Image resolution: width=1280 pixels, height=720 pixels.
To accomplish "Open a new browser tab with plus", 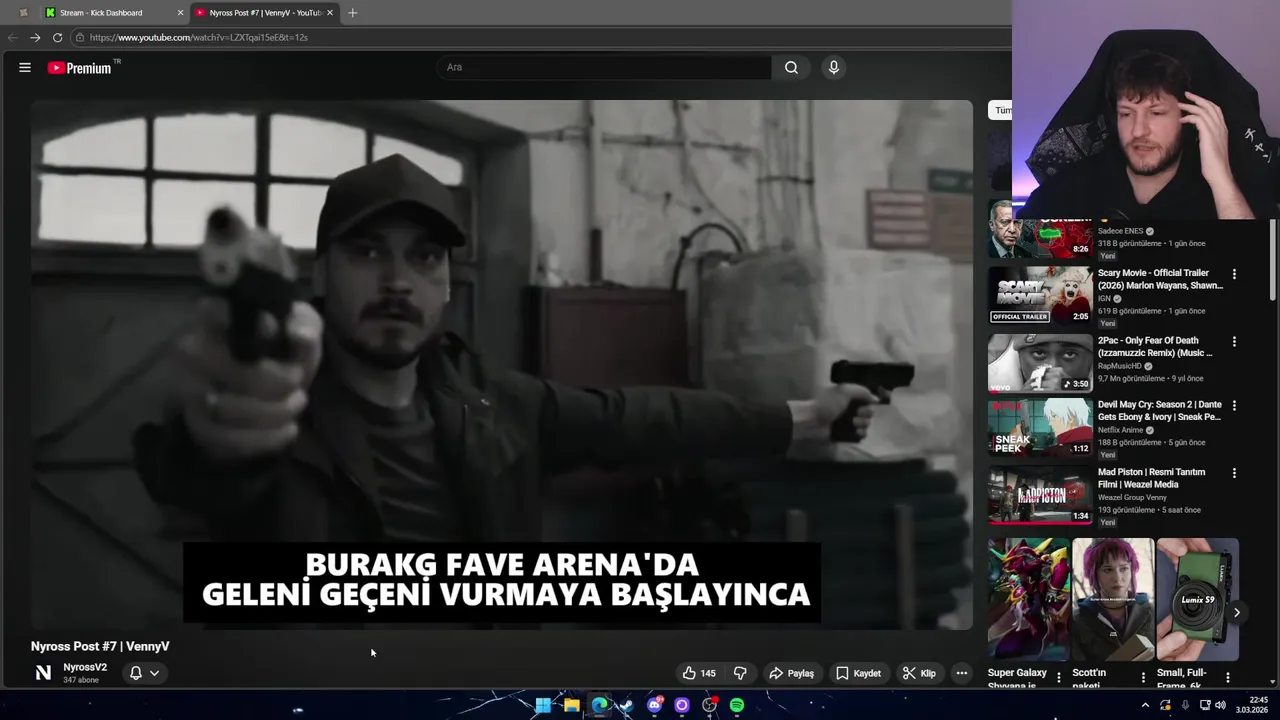I will (x=352, y=13).
